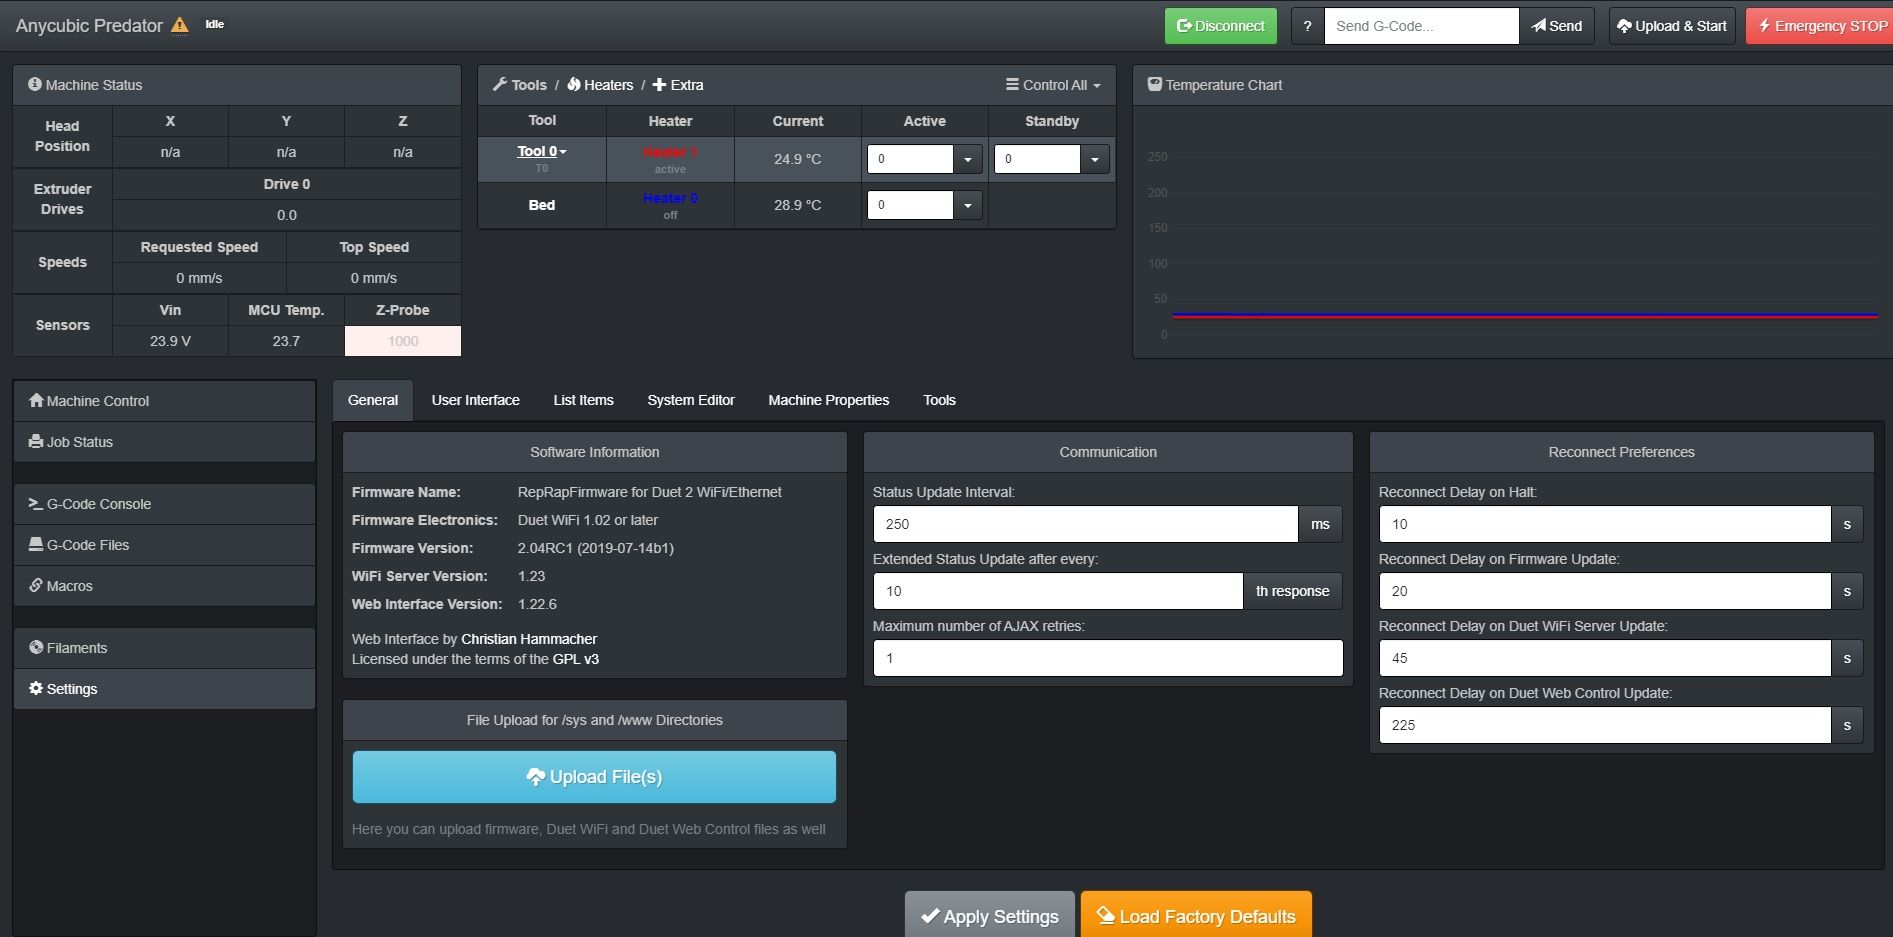Click the Upload File(s) button
Image resolution: width=1893 pixels, height=937 pixels.
594,777
